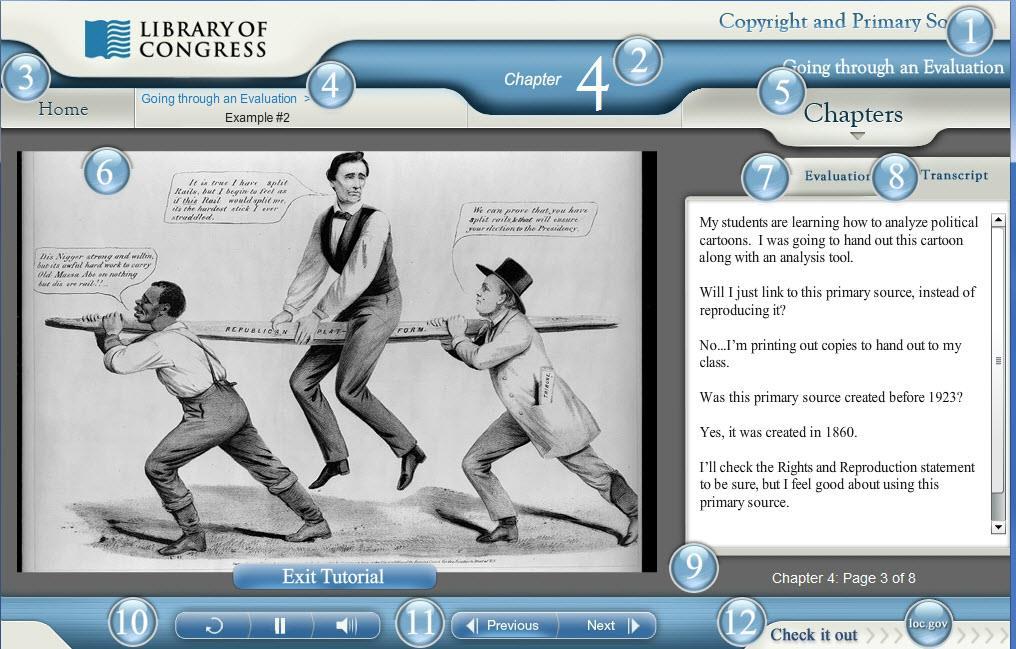This screenshot has height=649, width=1016.
Task: Advance to the Next page
Action: [612, 626]
